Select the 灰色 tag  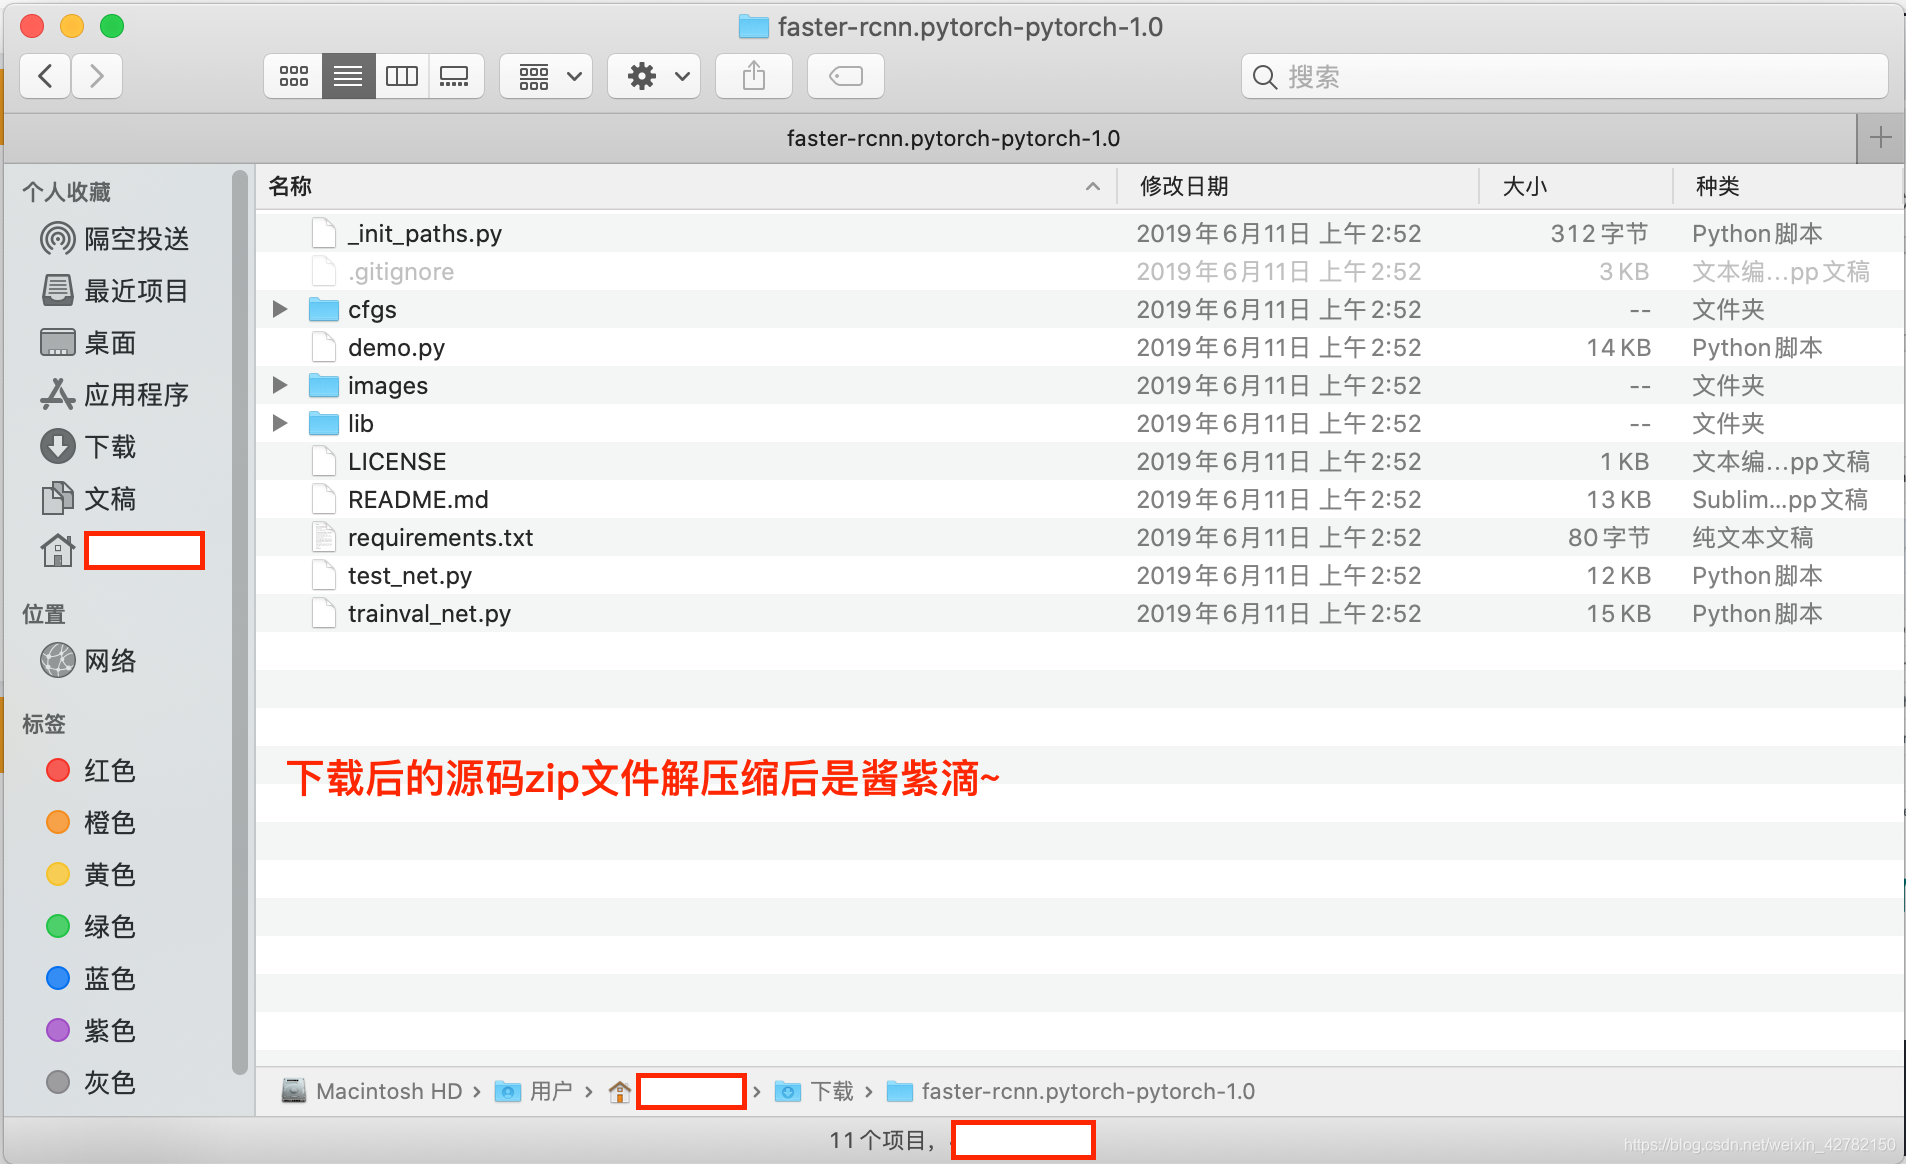(x=92, y=1083)
